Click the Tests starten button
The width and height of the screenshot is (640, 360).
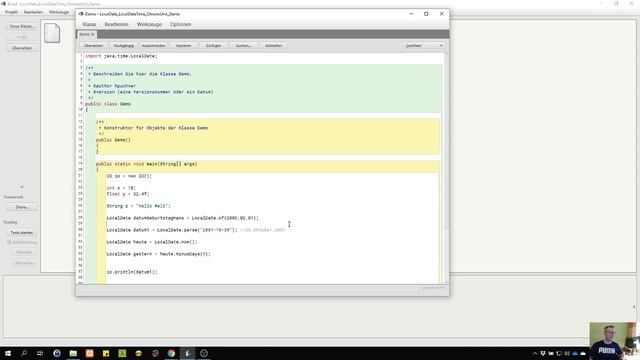pyautogui.click(x=22, y=233)
